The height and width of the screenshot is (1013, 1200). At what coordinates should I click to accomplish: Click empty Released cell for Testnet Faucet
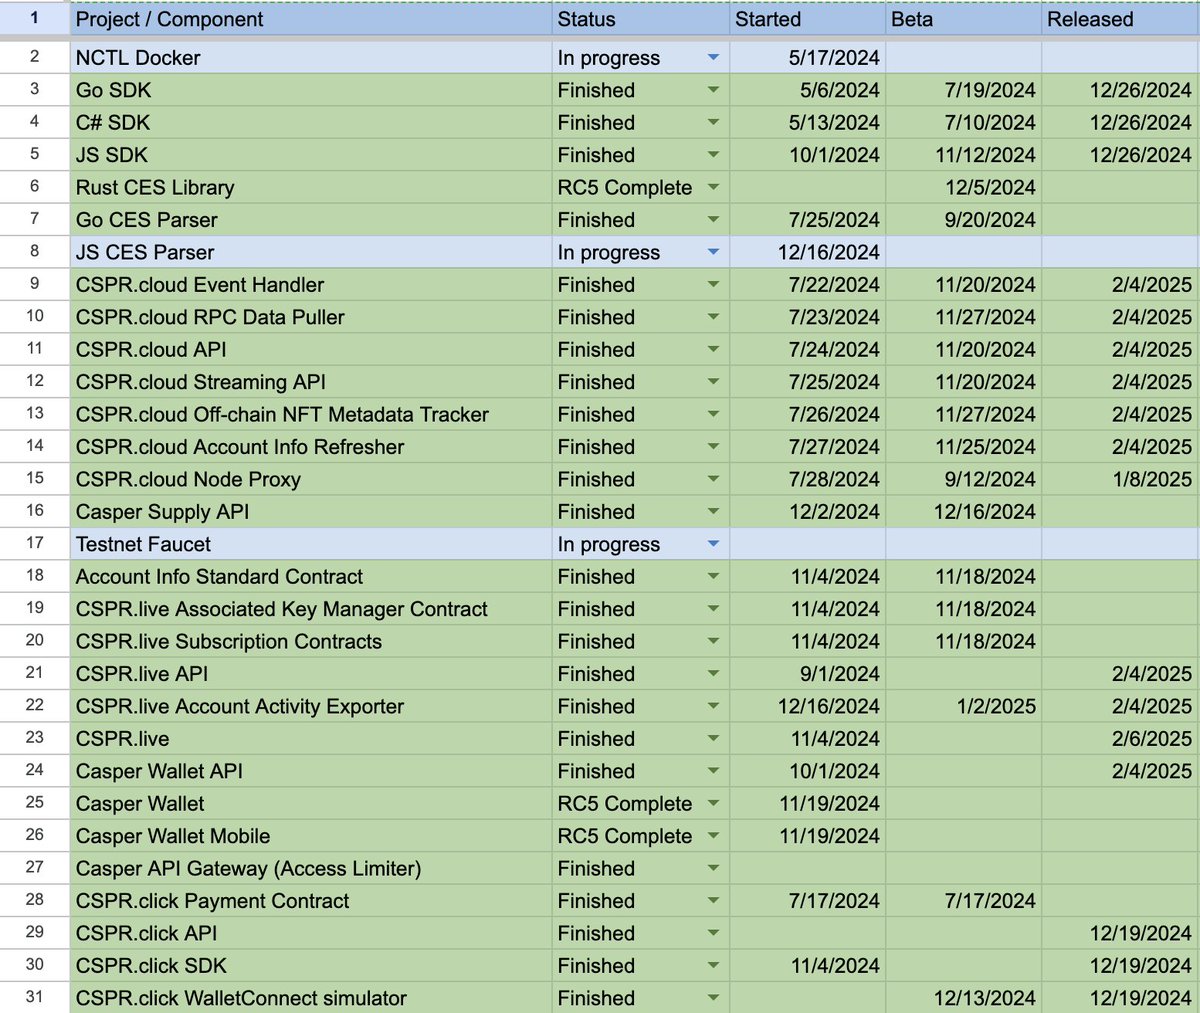pyautogui.click(x=1120, y=544)
